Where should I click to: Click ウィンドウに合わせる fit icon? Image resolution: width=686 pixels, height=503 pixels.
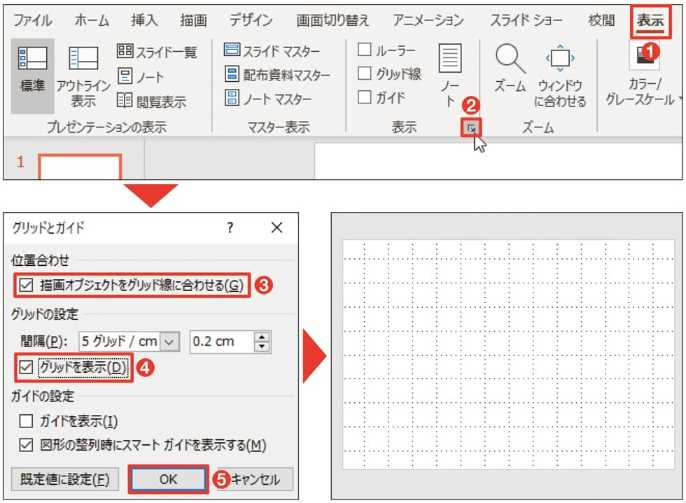[x=560, y=75]
